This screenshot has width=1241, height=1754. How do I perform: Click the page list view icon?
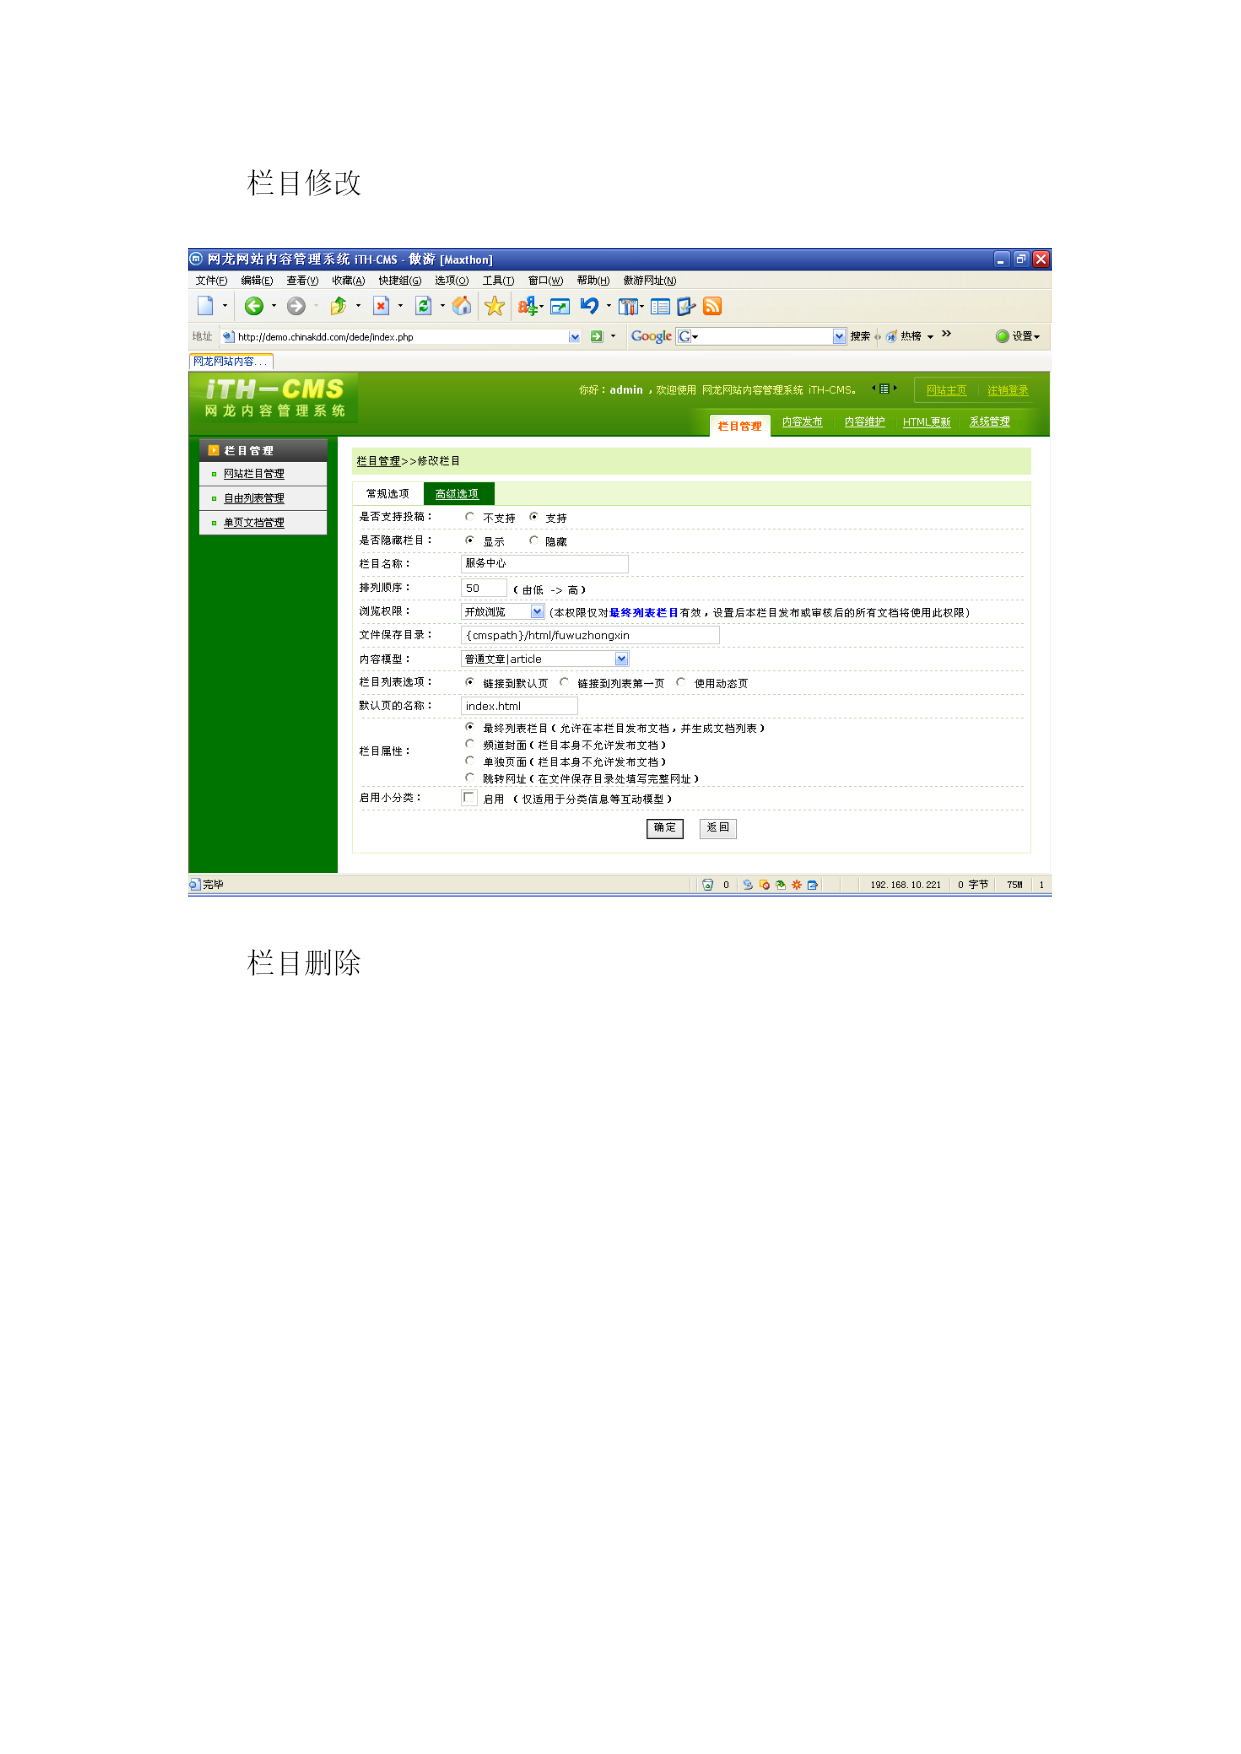point(660,306)
